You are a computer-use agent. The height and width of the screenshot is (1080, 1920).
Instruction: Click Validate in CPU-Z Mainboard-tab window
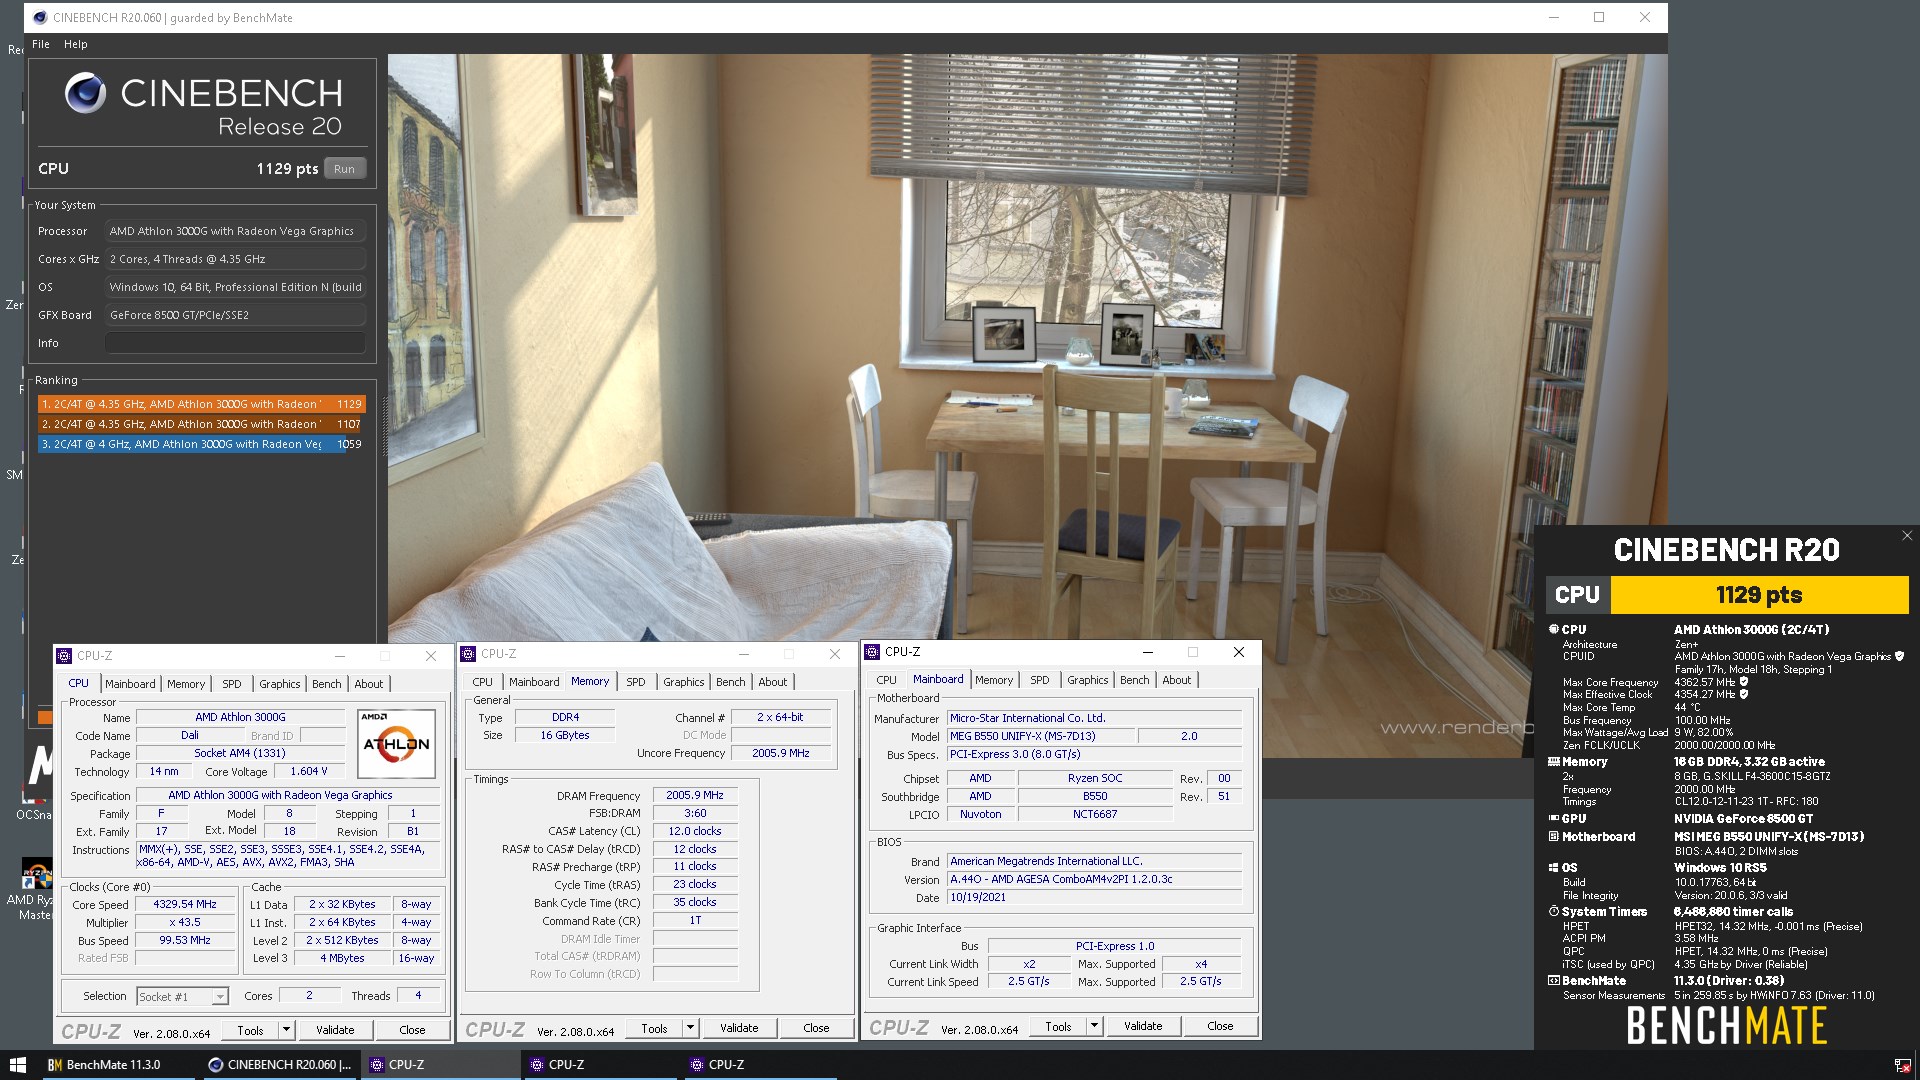[1143, 1026]
